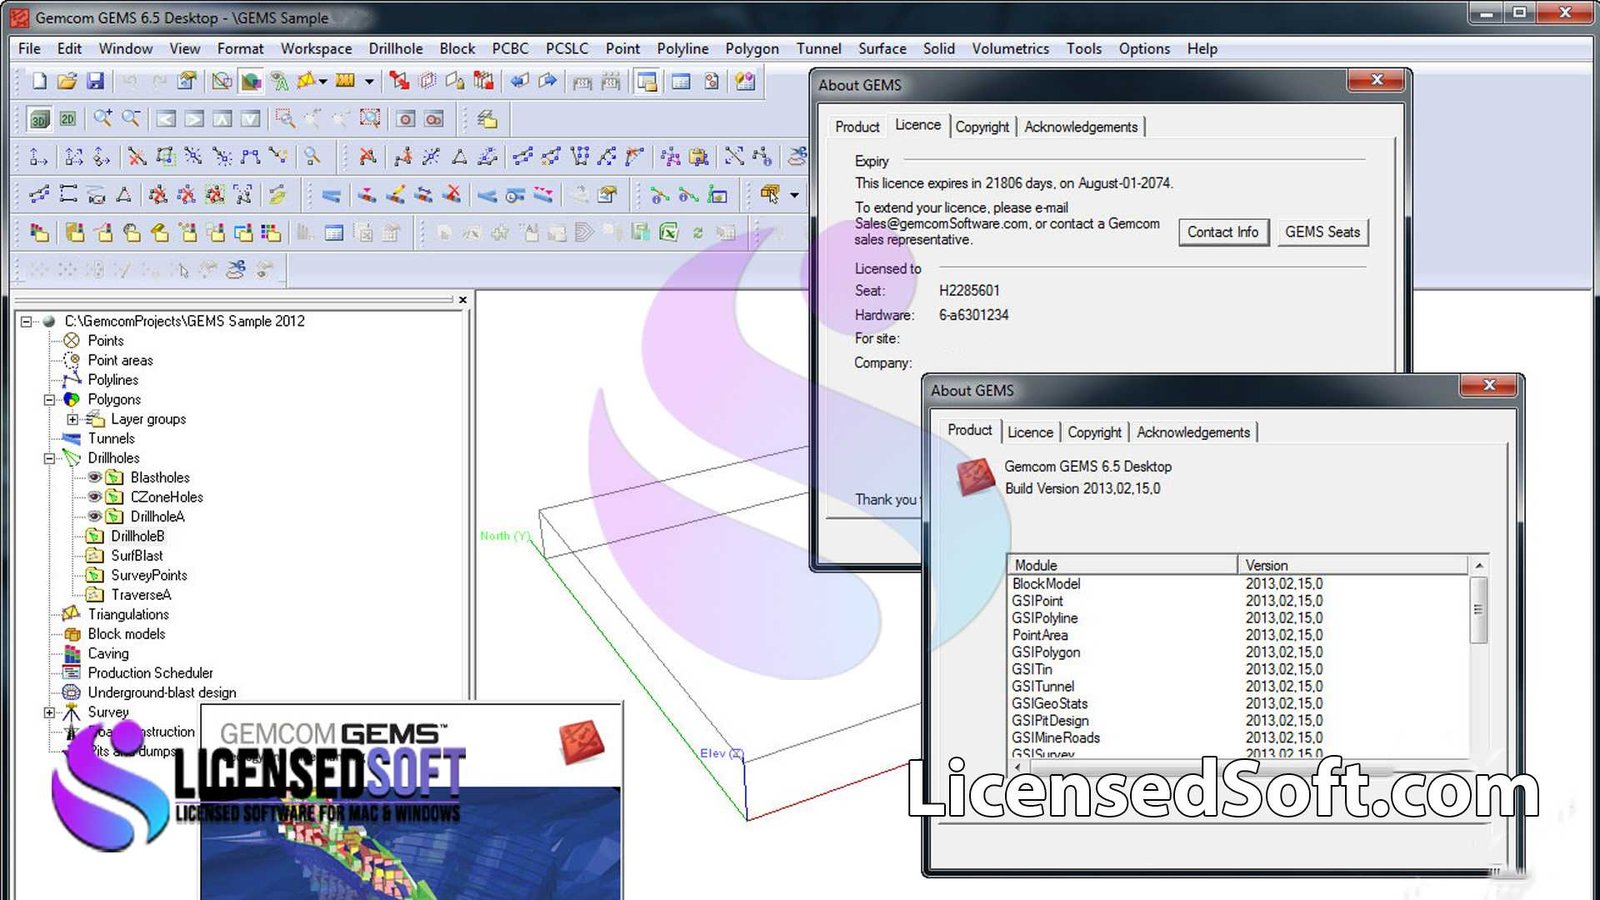This screenshot has width=1600, height=900.
Task: Click the Caving icon in tree
Action: click(x=71, y=653)
